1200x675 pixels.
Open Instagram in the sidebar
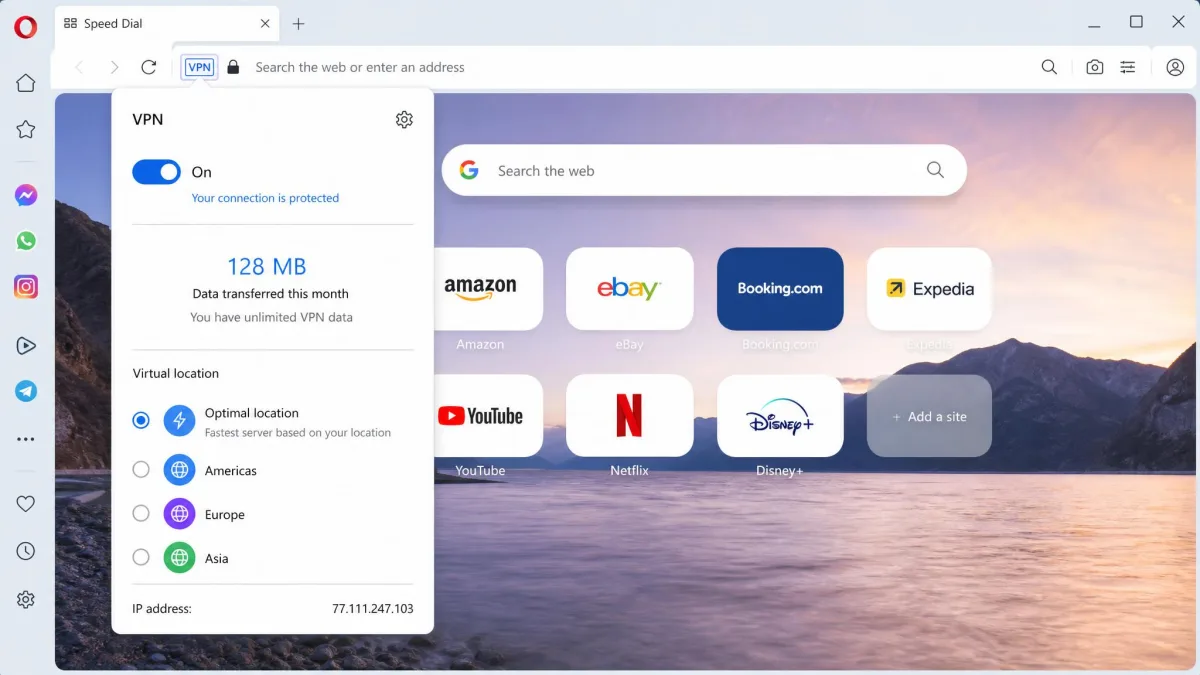point(26,287)
